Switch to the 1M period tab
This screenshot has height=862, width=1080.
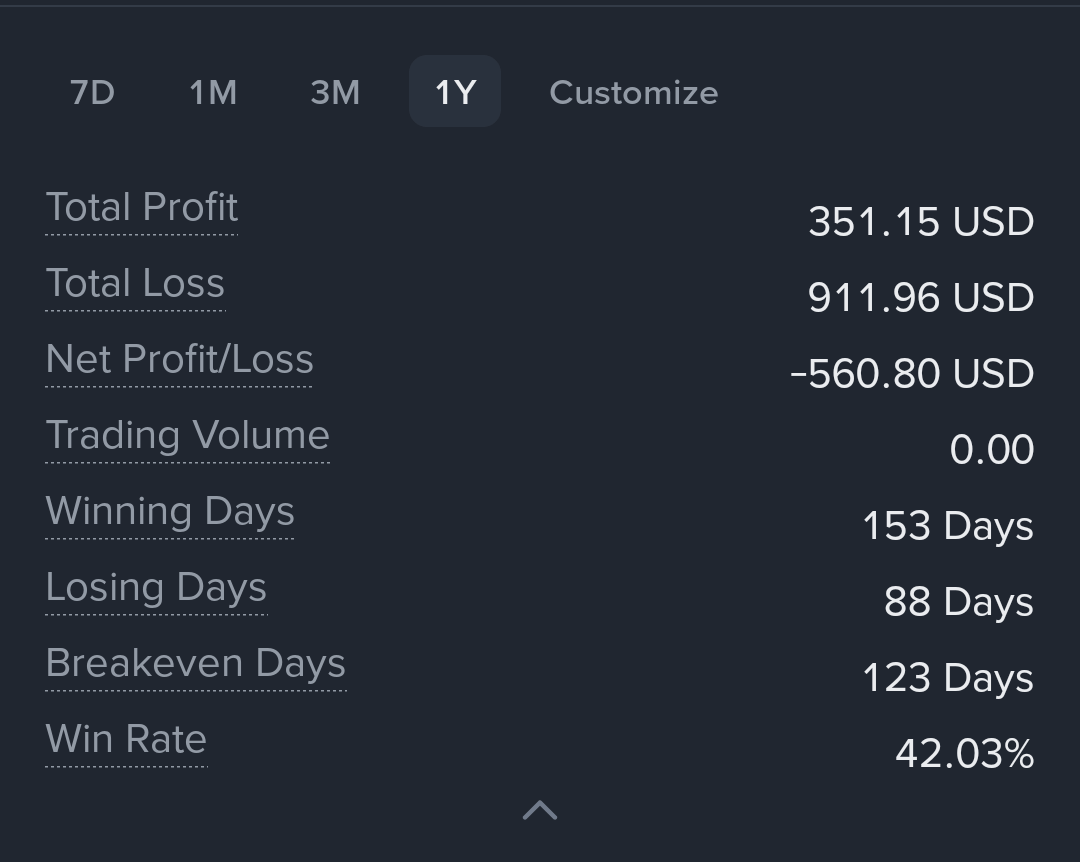coord(213,92)
